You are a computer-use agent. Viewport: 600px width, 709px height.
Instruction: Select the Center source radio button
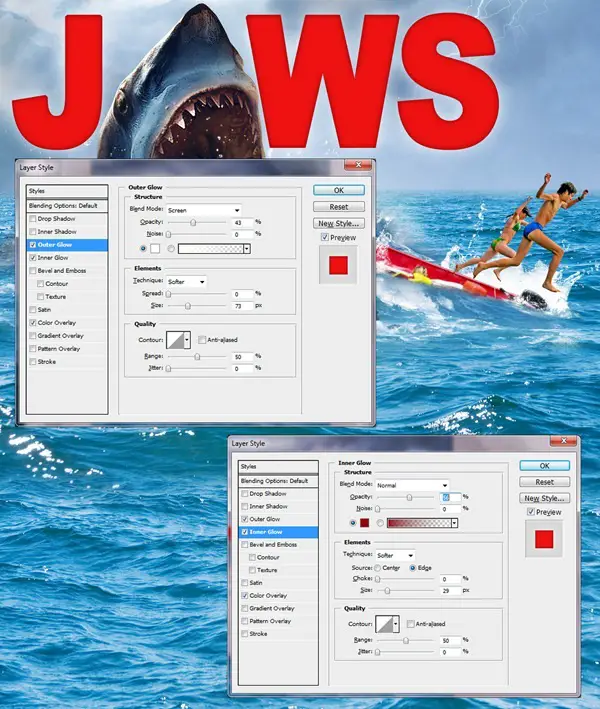[x=379, y=567]
